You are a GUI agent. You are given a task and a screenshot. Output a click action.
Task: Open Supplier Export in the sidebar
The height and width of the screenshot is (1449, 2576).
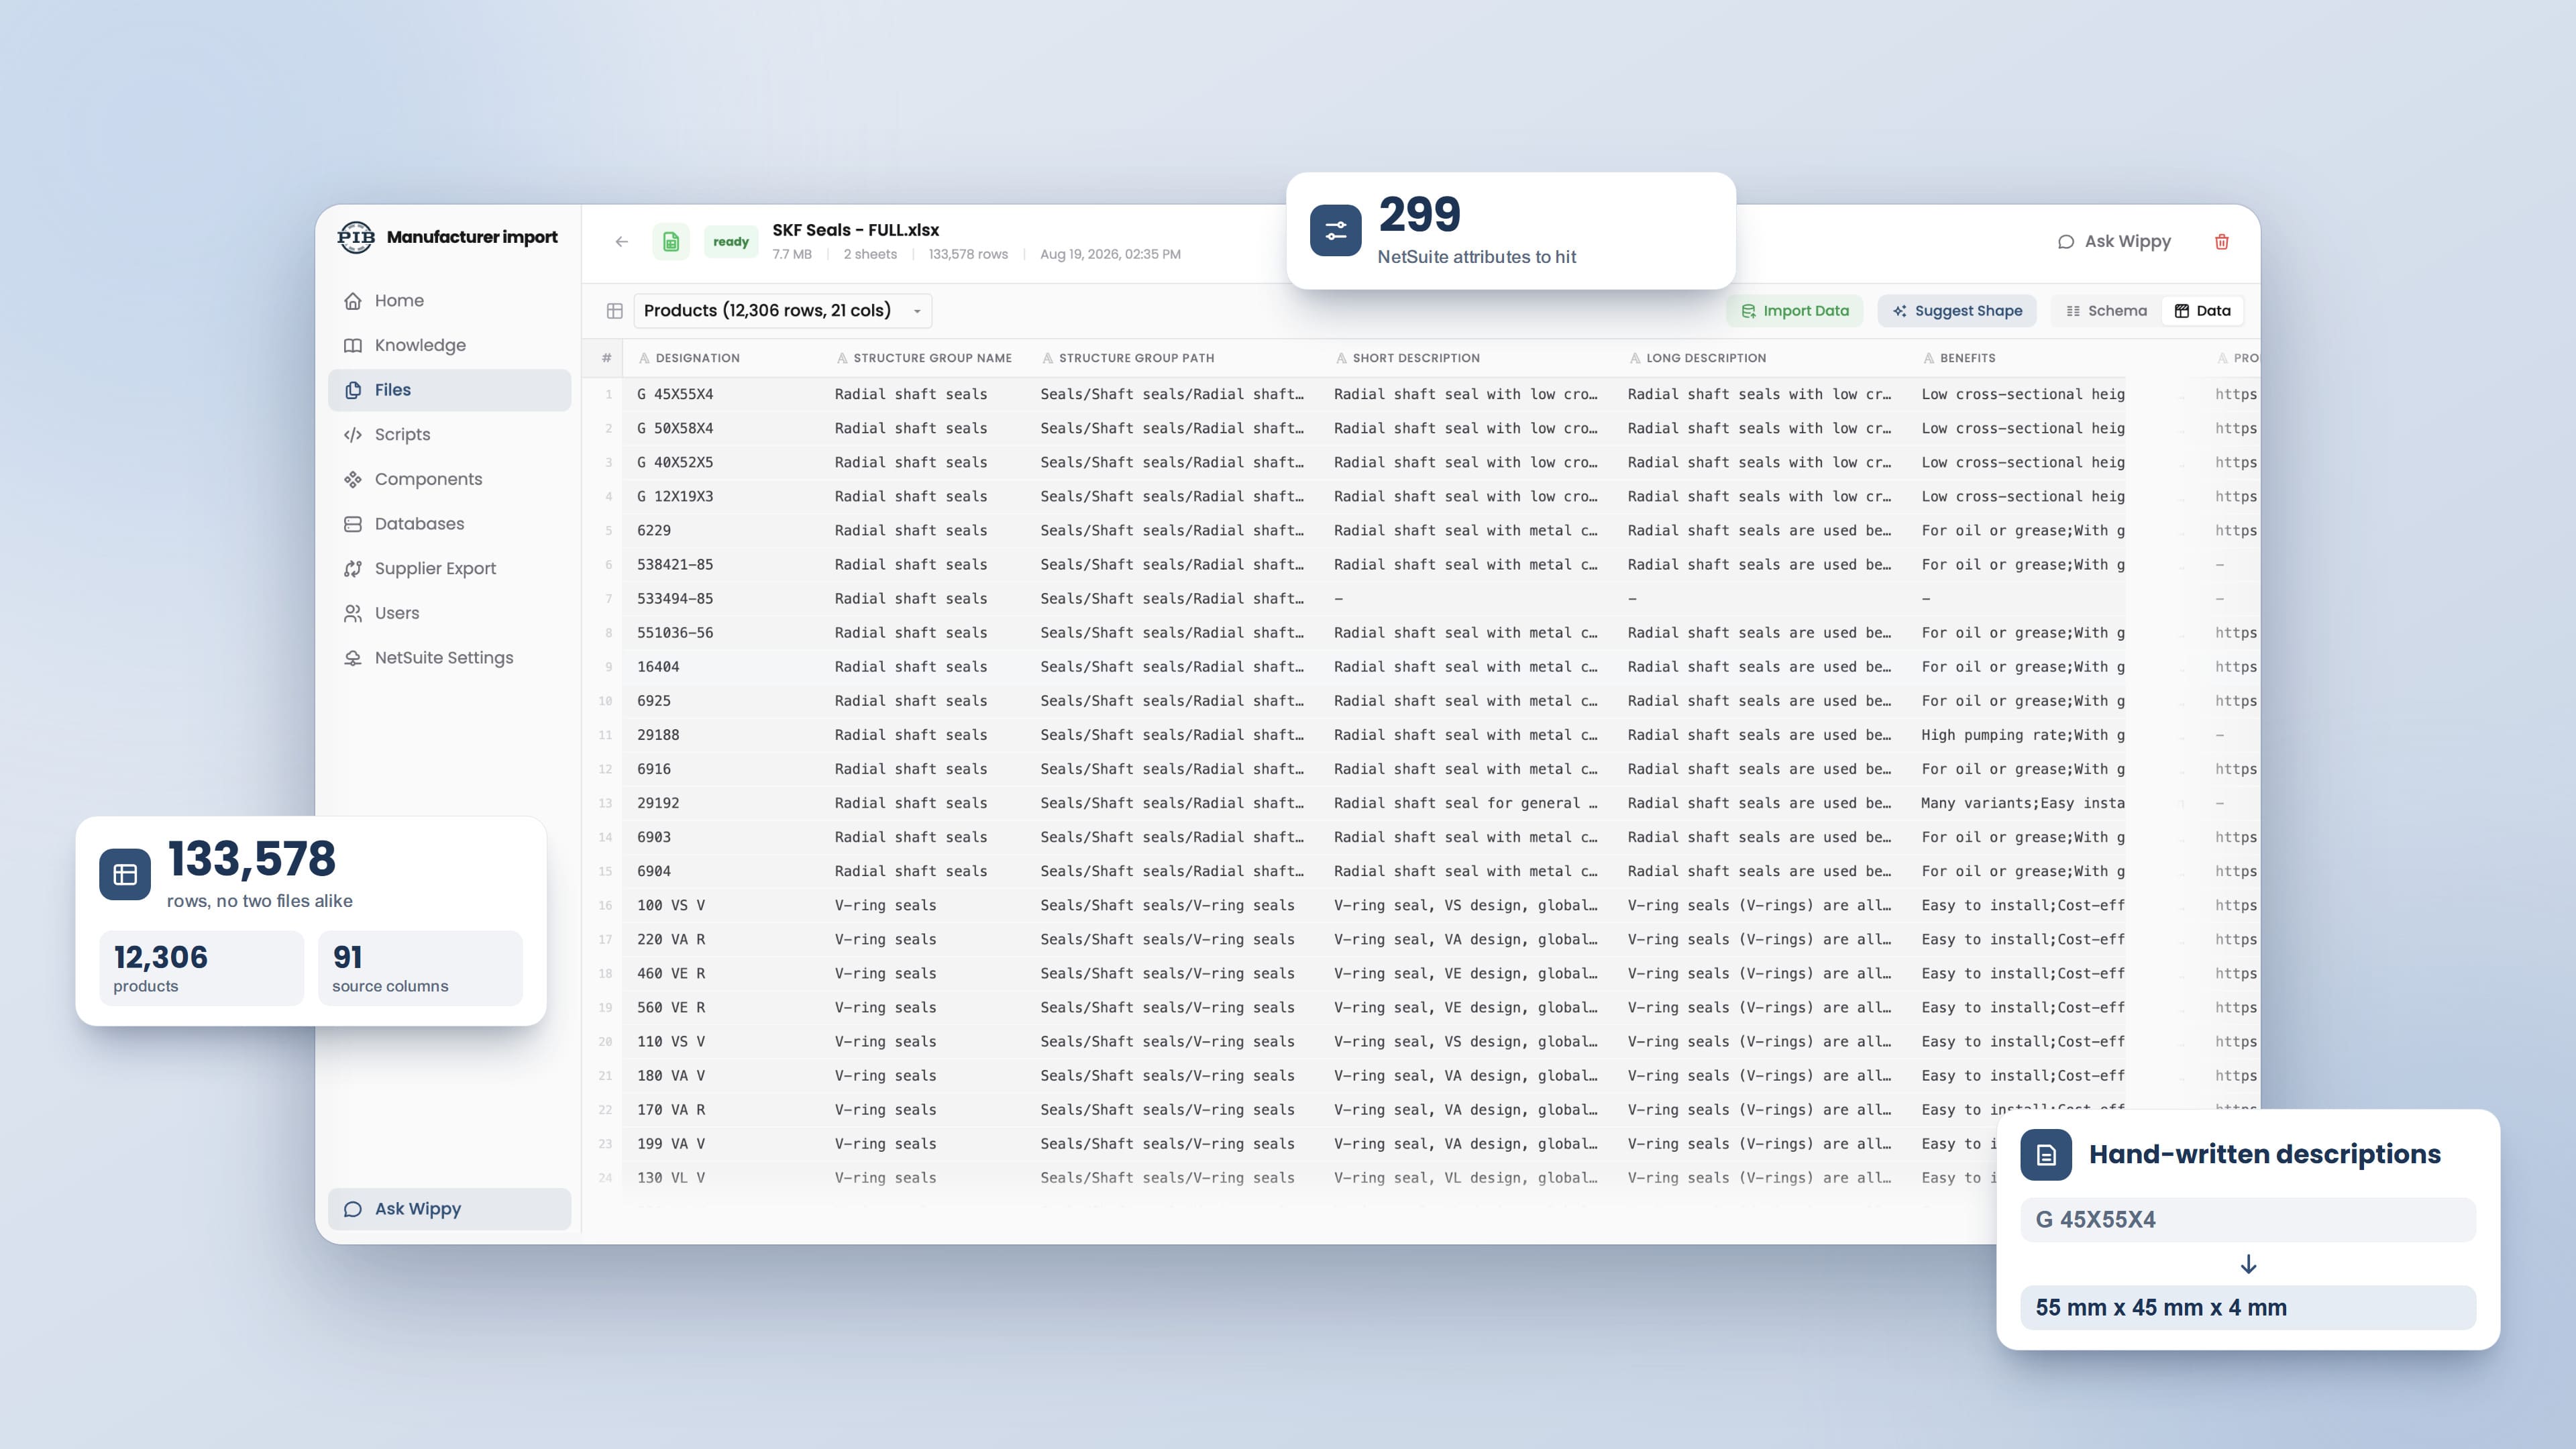tap(449, 569)
